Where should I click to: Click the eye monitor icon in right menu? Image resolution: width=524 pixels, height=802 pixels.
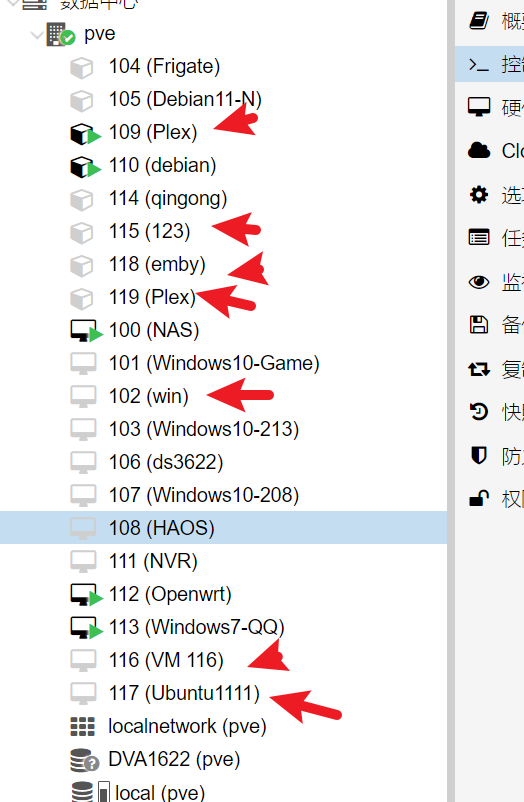click(x=479, y=281)
